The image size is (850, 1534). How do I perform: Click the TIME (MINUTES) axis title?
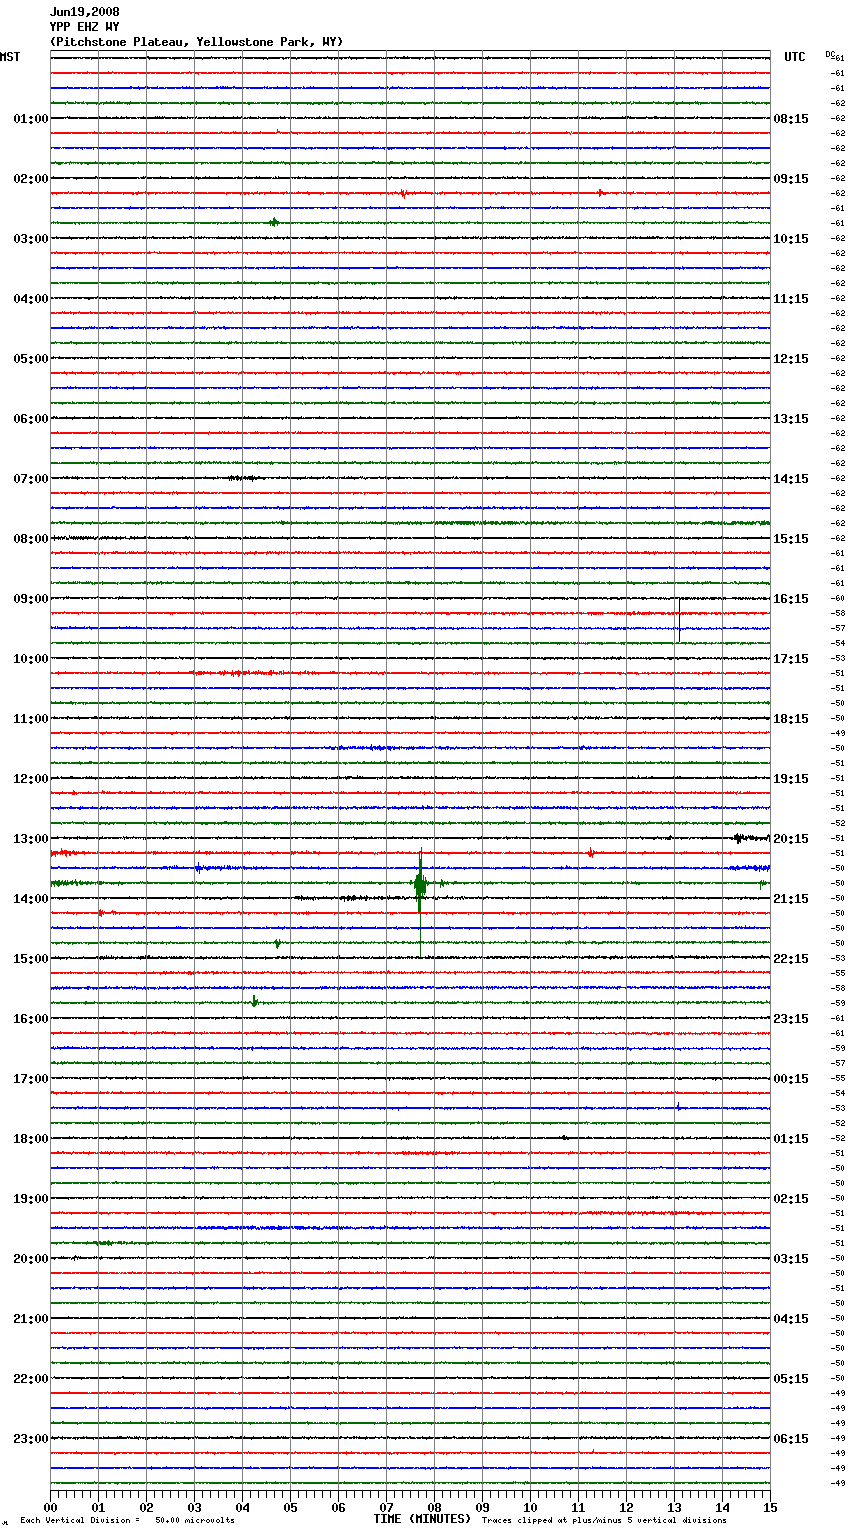[x=422, y=1519]
